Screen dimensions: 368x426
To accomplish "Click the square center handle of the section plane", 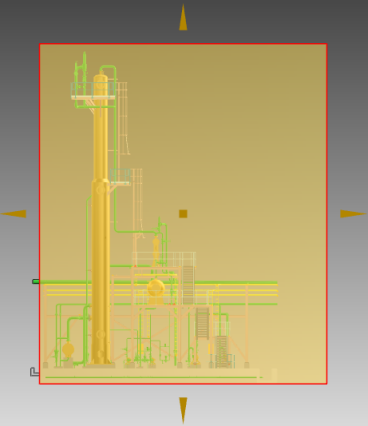I will click(x=183, y=214).
